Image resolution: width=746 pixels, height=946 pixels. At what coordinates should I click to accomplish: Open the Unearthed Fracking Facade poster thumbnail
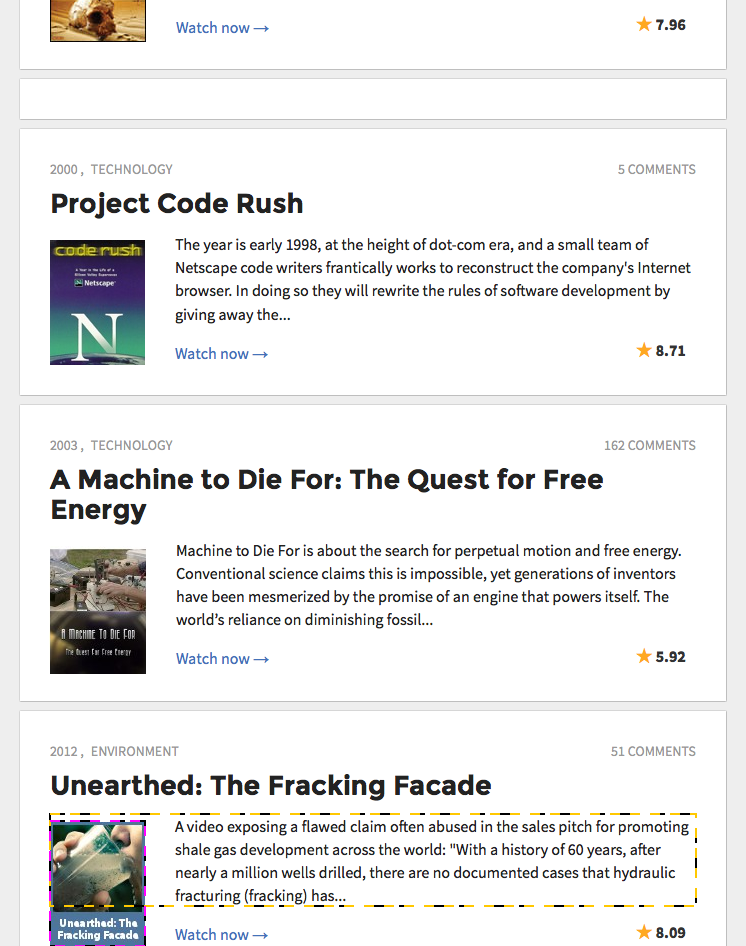pyautogui.click(x=97, y=882)
